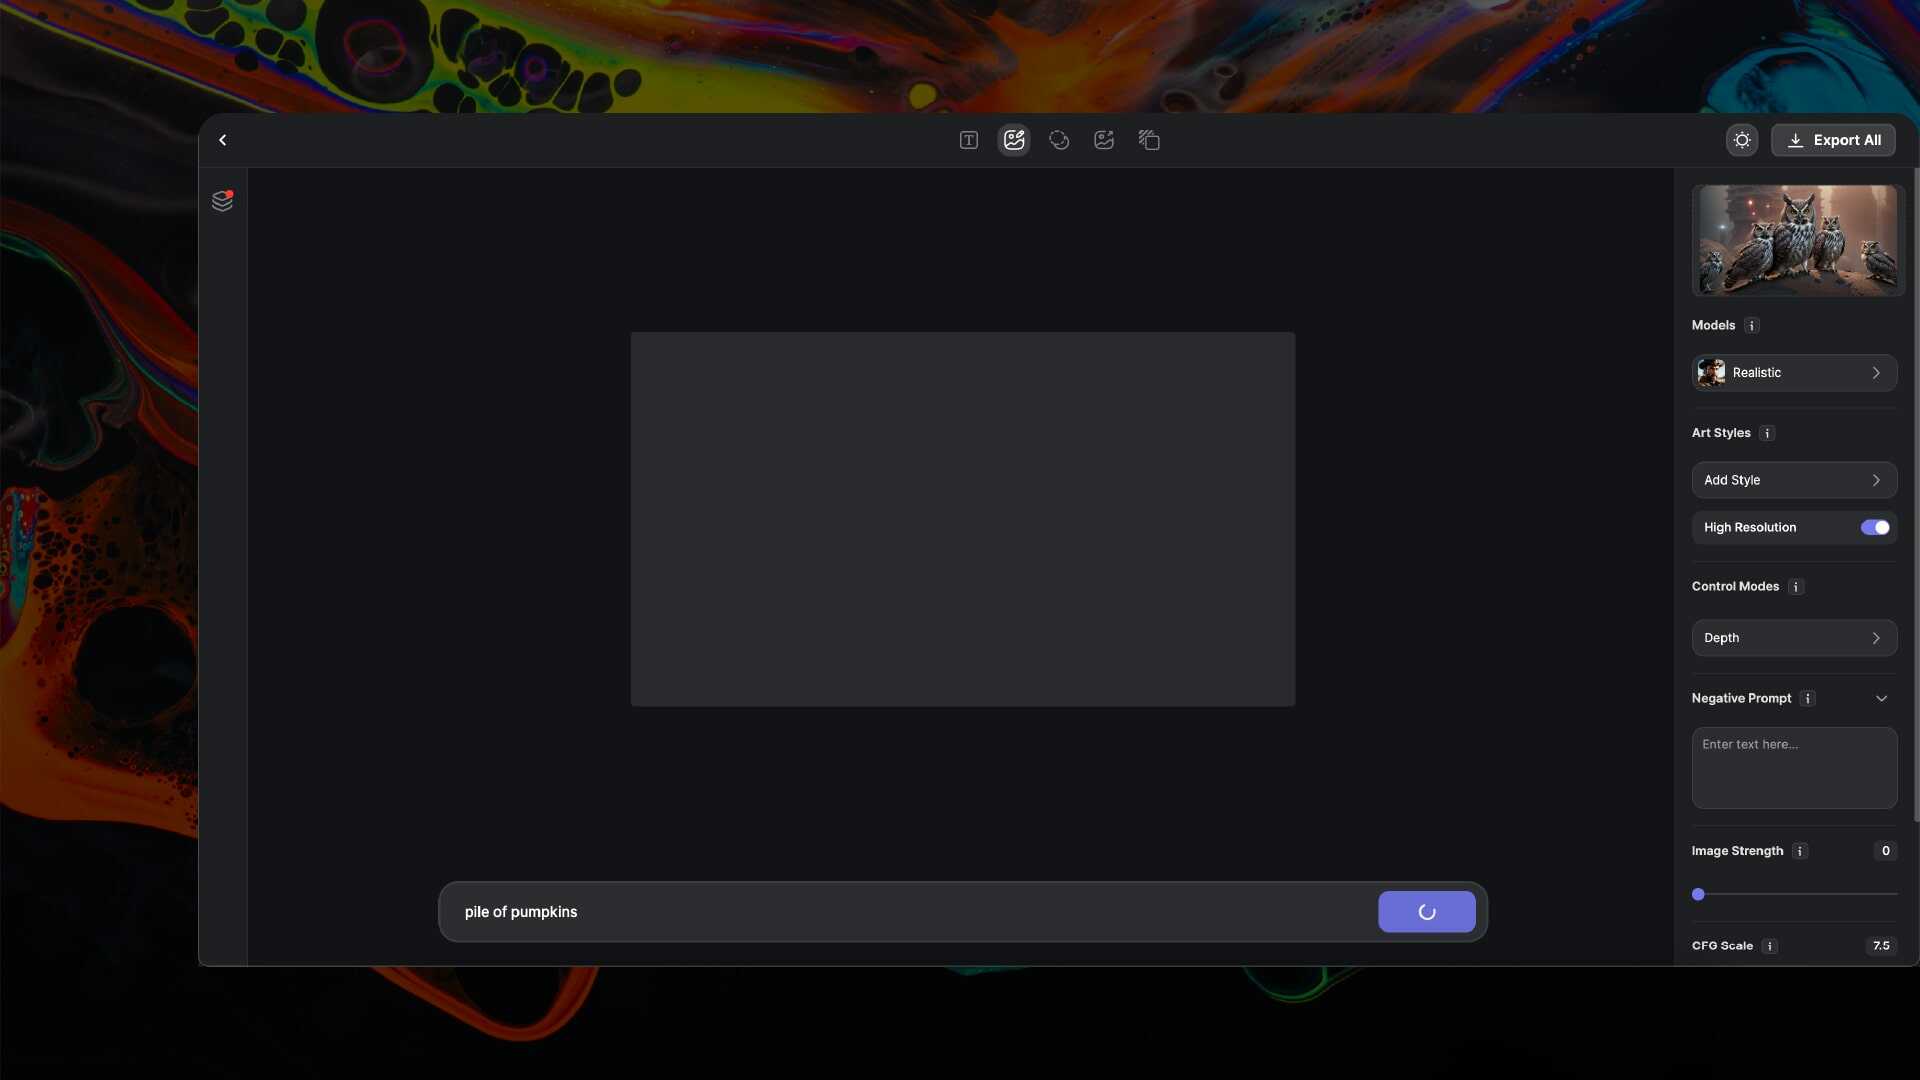The width and height of the screenshot is (1920, 1080).
Task: Click the circular swap/replace tool icon
Action: [x=1059, y=140]
